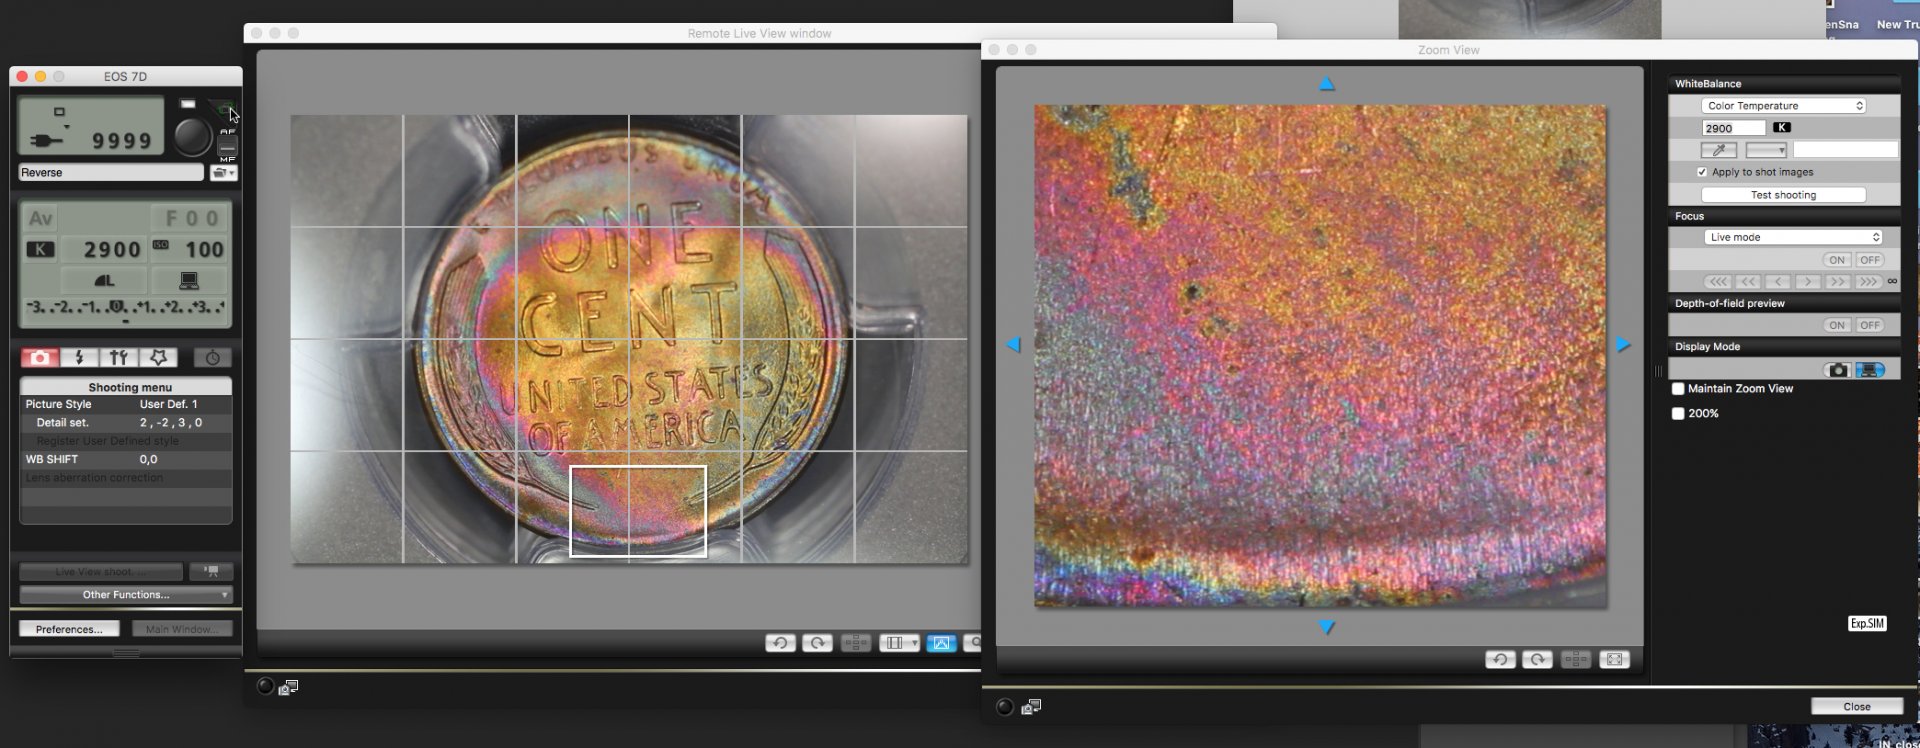
Task: Click the fit-to-window icon in Zoom View
Action: pyautogui.click(x=1614, y=659)
